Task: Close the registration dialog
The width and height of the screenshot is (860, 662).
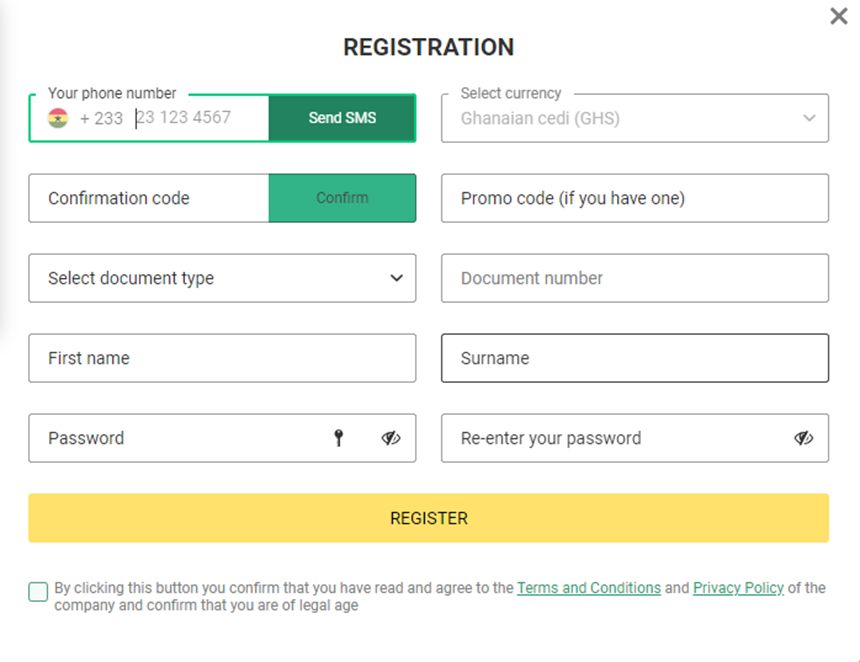Action: tap(838, 16)
